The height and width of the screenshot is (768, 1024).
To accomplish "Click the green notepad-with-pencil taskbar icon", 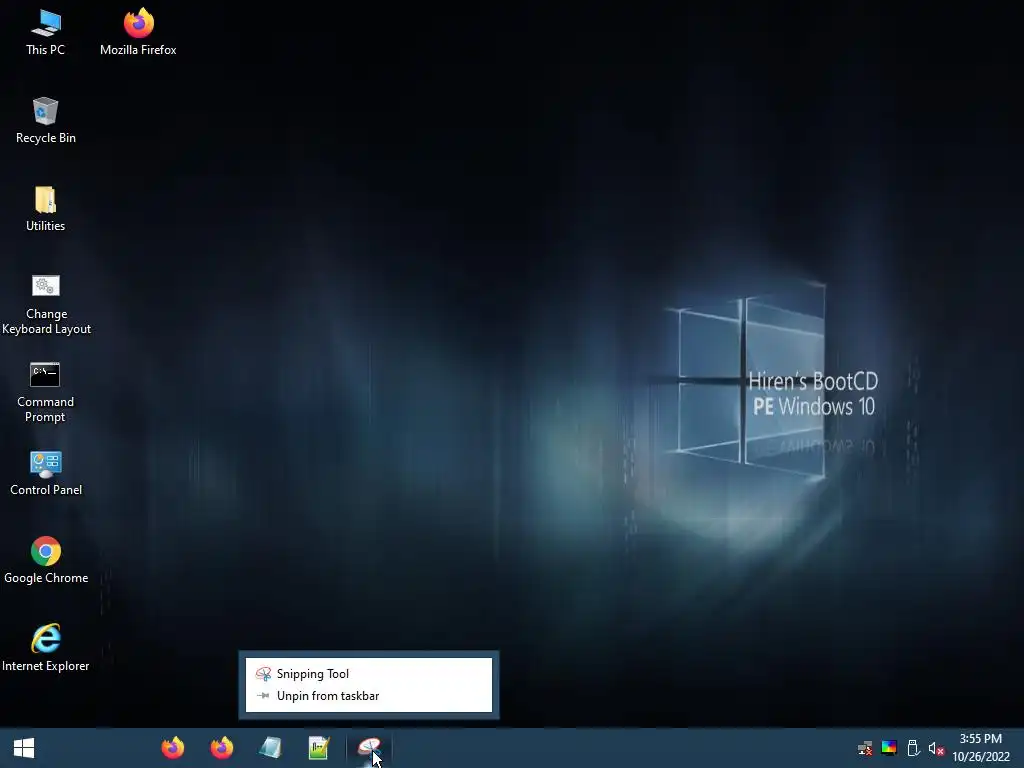I will coord(319,748).
